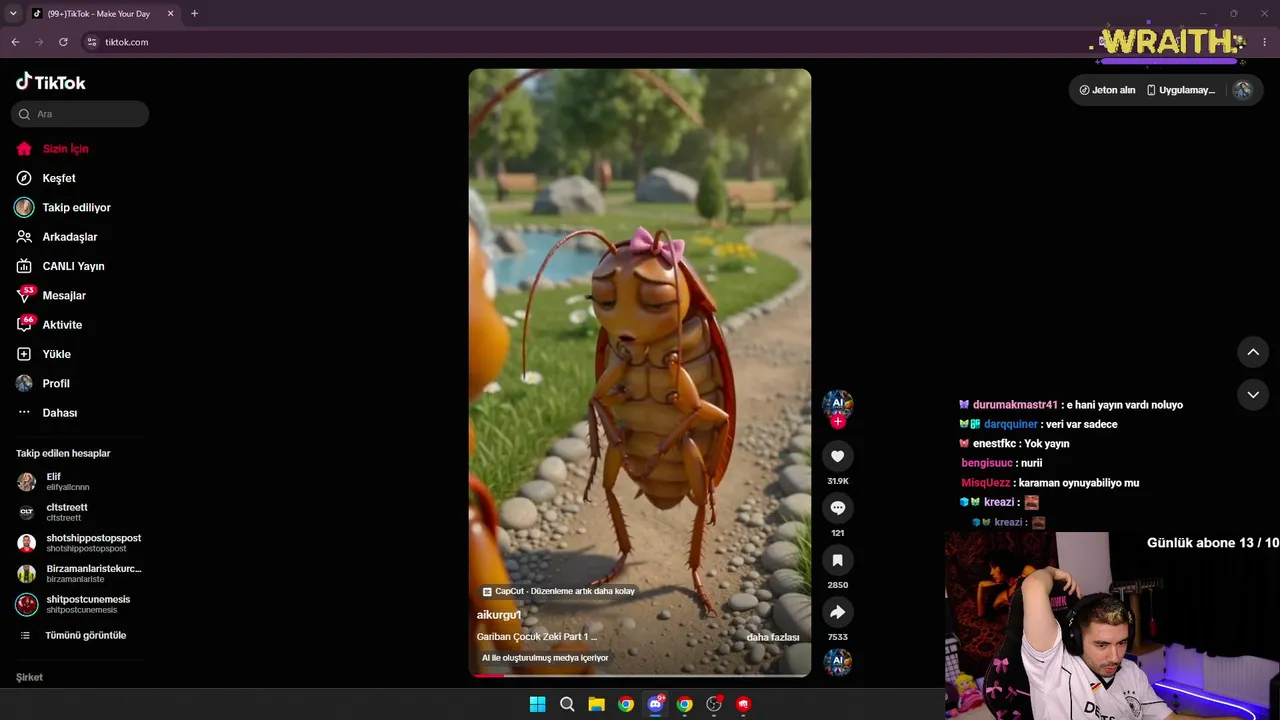Click the 121 comment count
The image size is (1280, 720).
838,533
